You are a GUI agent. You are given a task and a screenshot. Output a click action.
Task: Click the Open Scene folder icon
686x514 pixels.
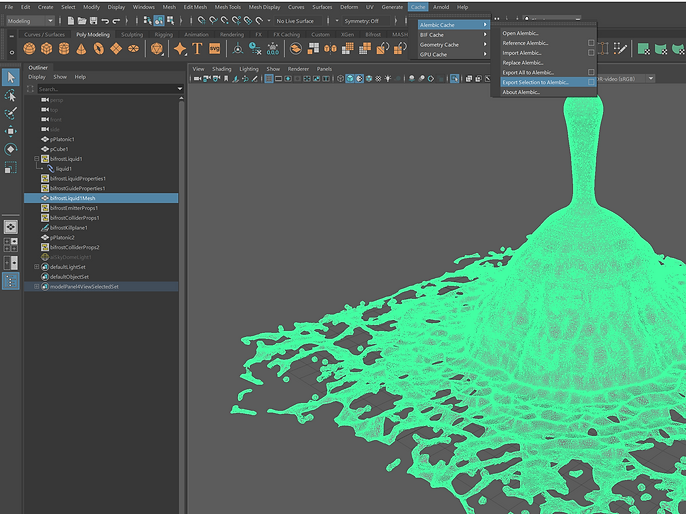click(82, 21)
